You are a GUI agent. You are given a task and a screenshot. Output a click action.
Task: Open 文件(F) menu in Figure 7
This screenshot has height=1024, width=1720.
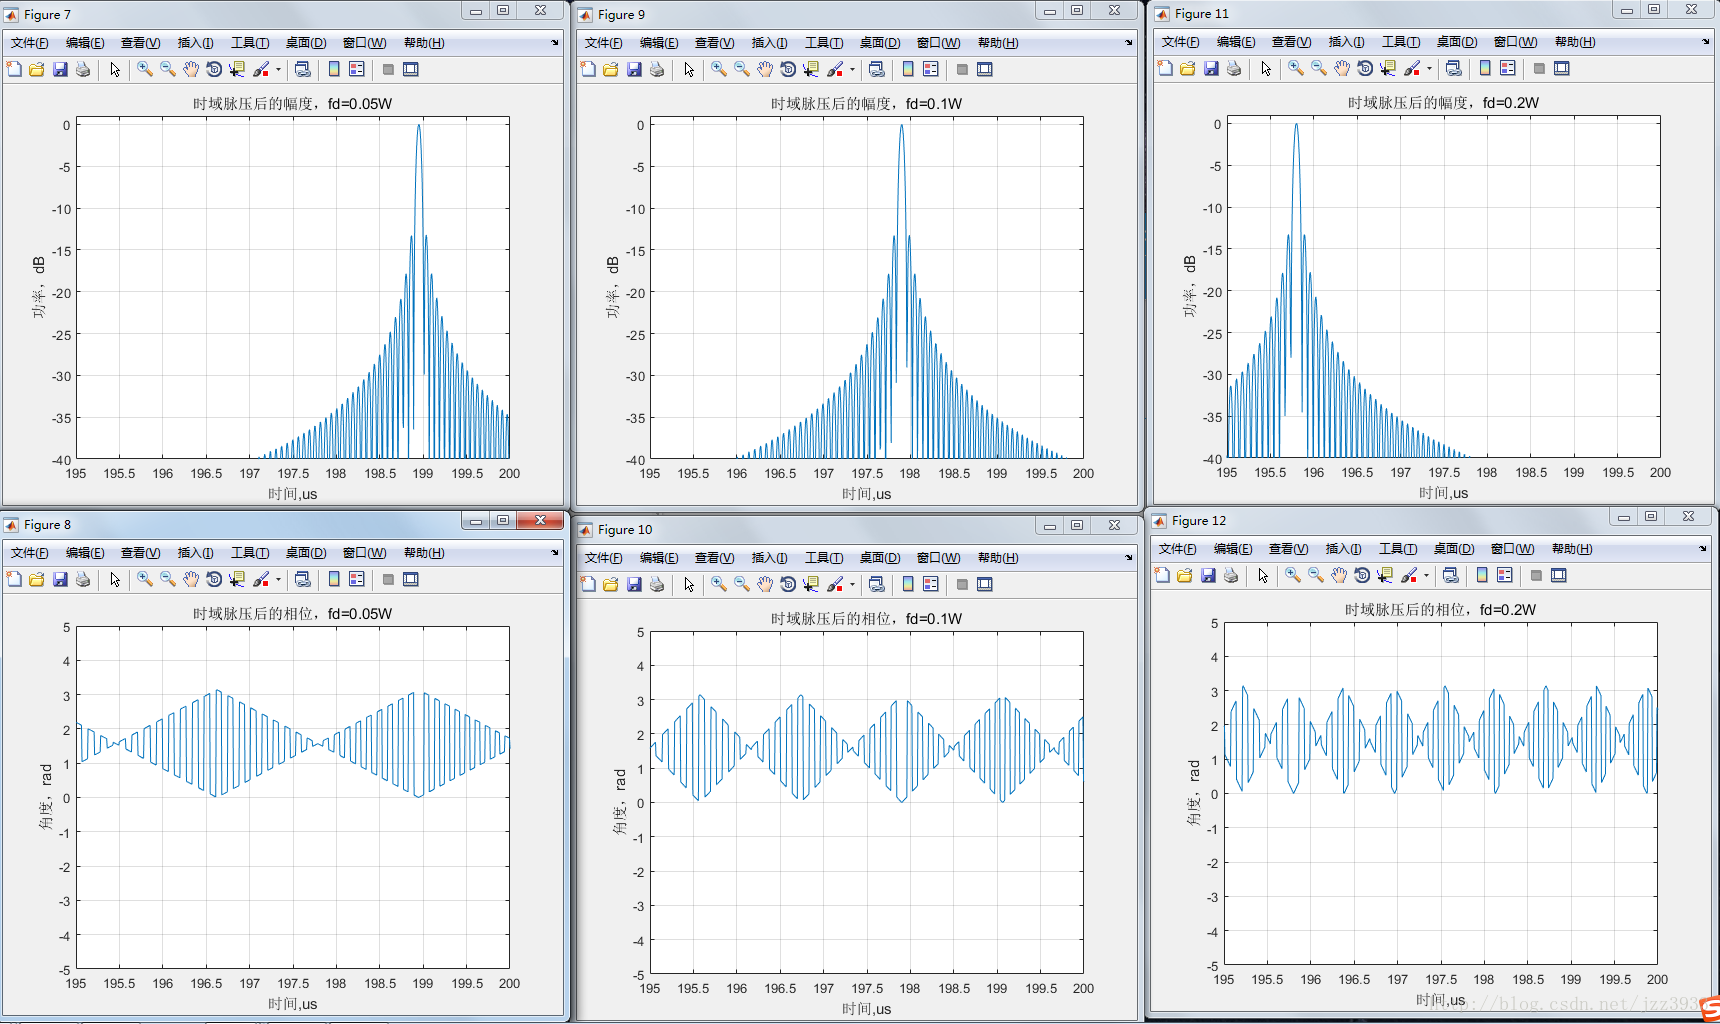coord(30,43)
